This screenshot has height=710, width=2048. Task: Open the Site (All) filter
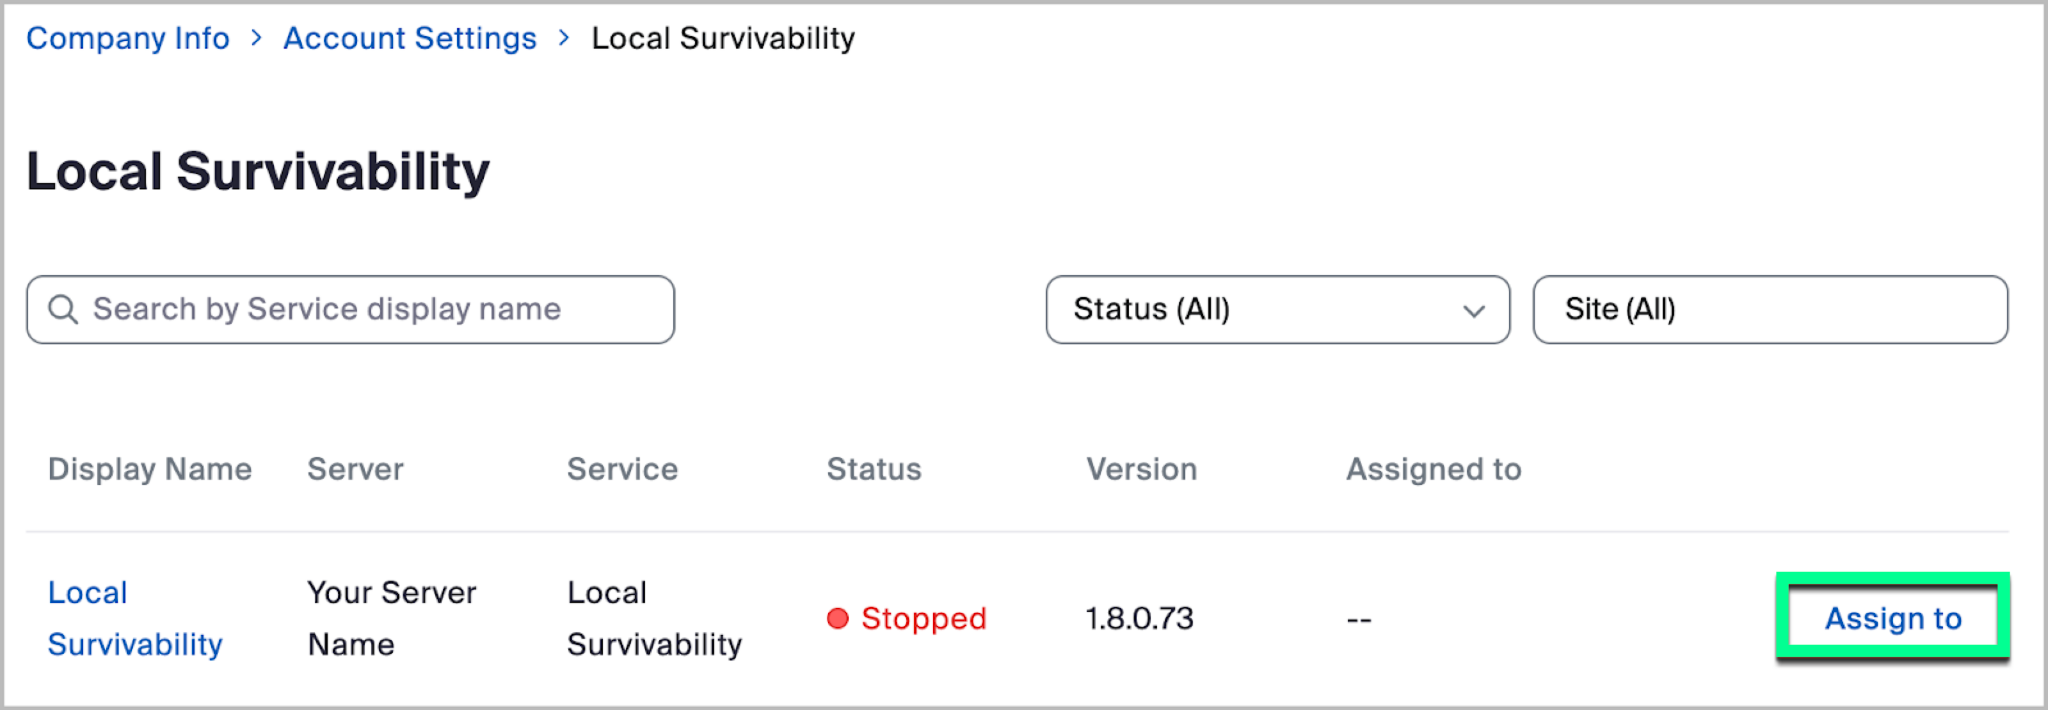point(1769,310)
